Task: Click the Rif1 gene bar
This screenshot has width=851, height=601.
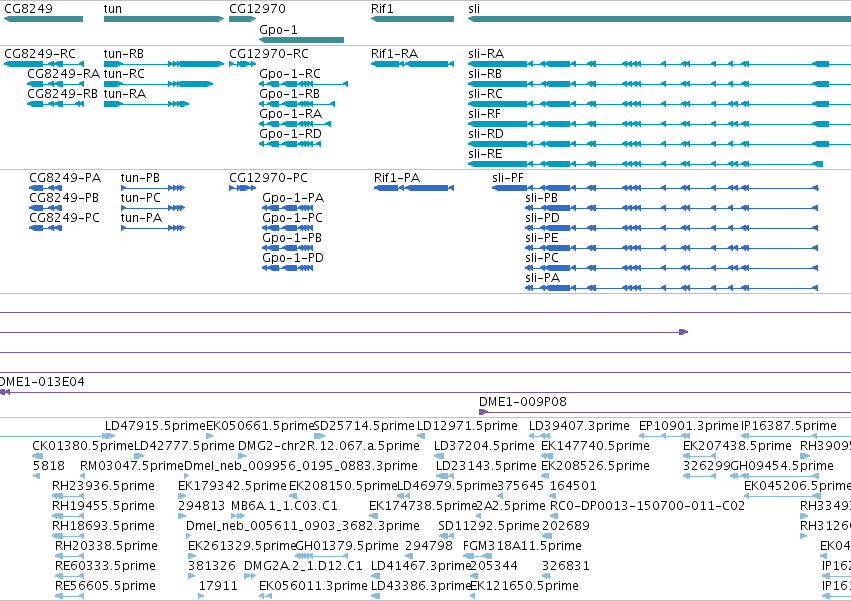Action: 412,19
